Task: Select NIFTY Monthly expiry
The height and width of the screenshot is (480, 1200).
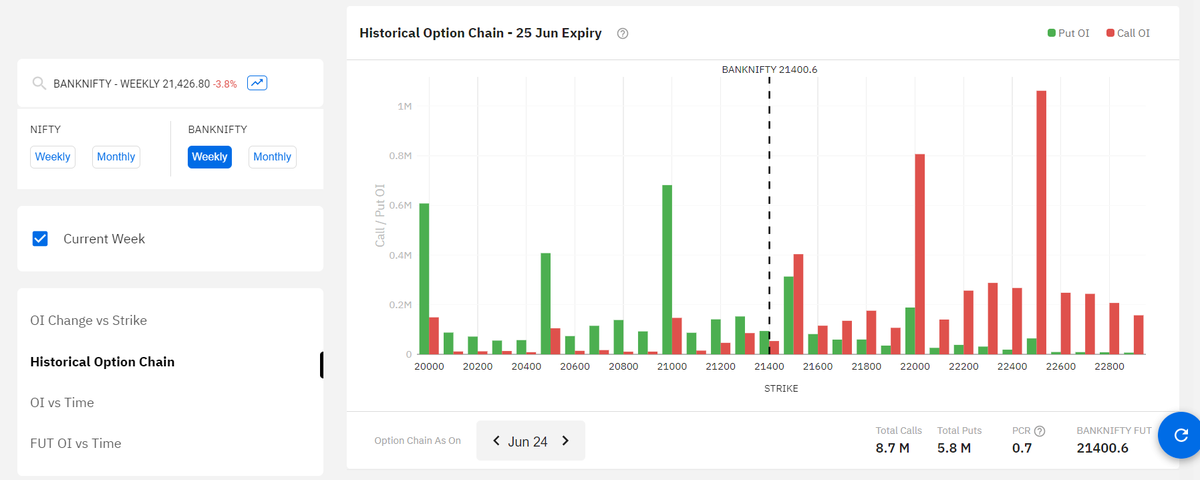Action: point(116,157)
